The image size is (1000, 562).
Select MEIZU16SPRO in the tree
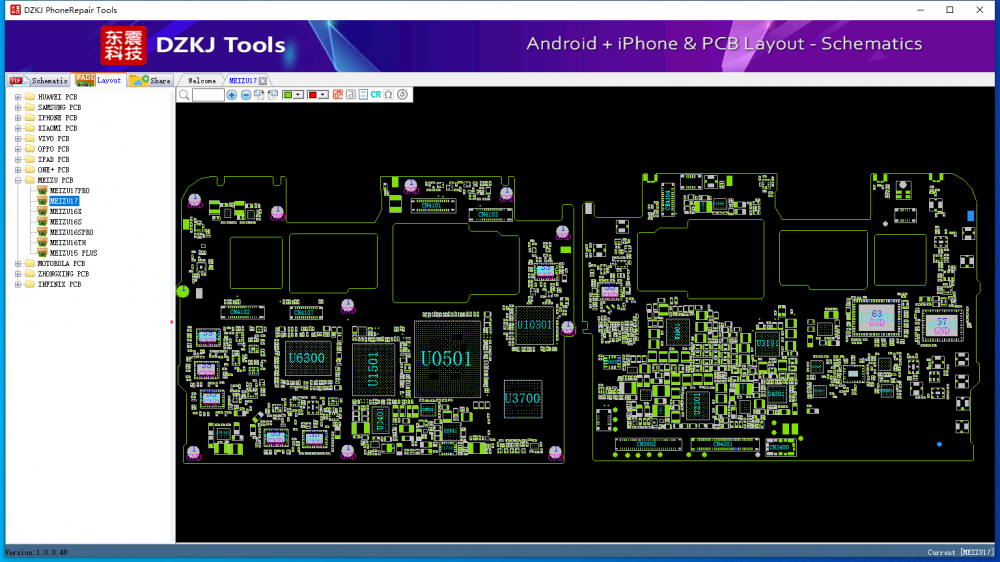pos(71,232)
